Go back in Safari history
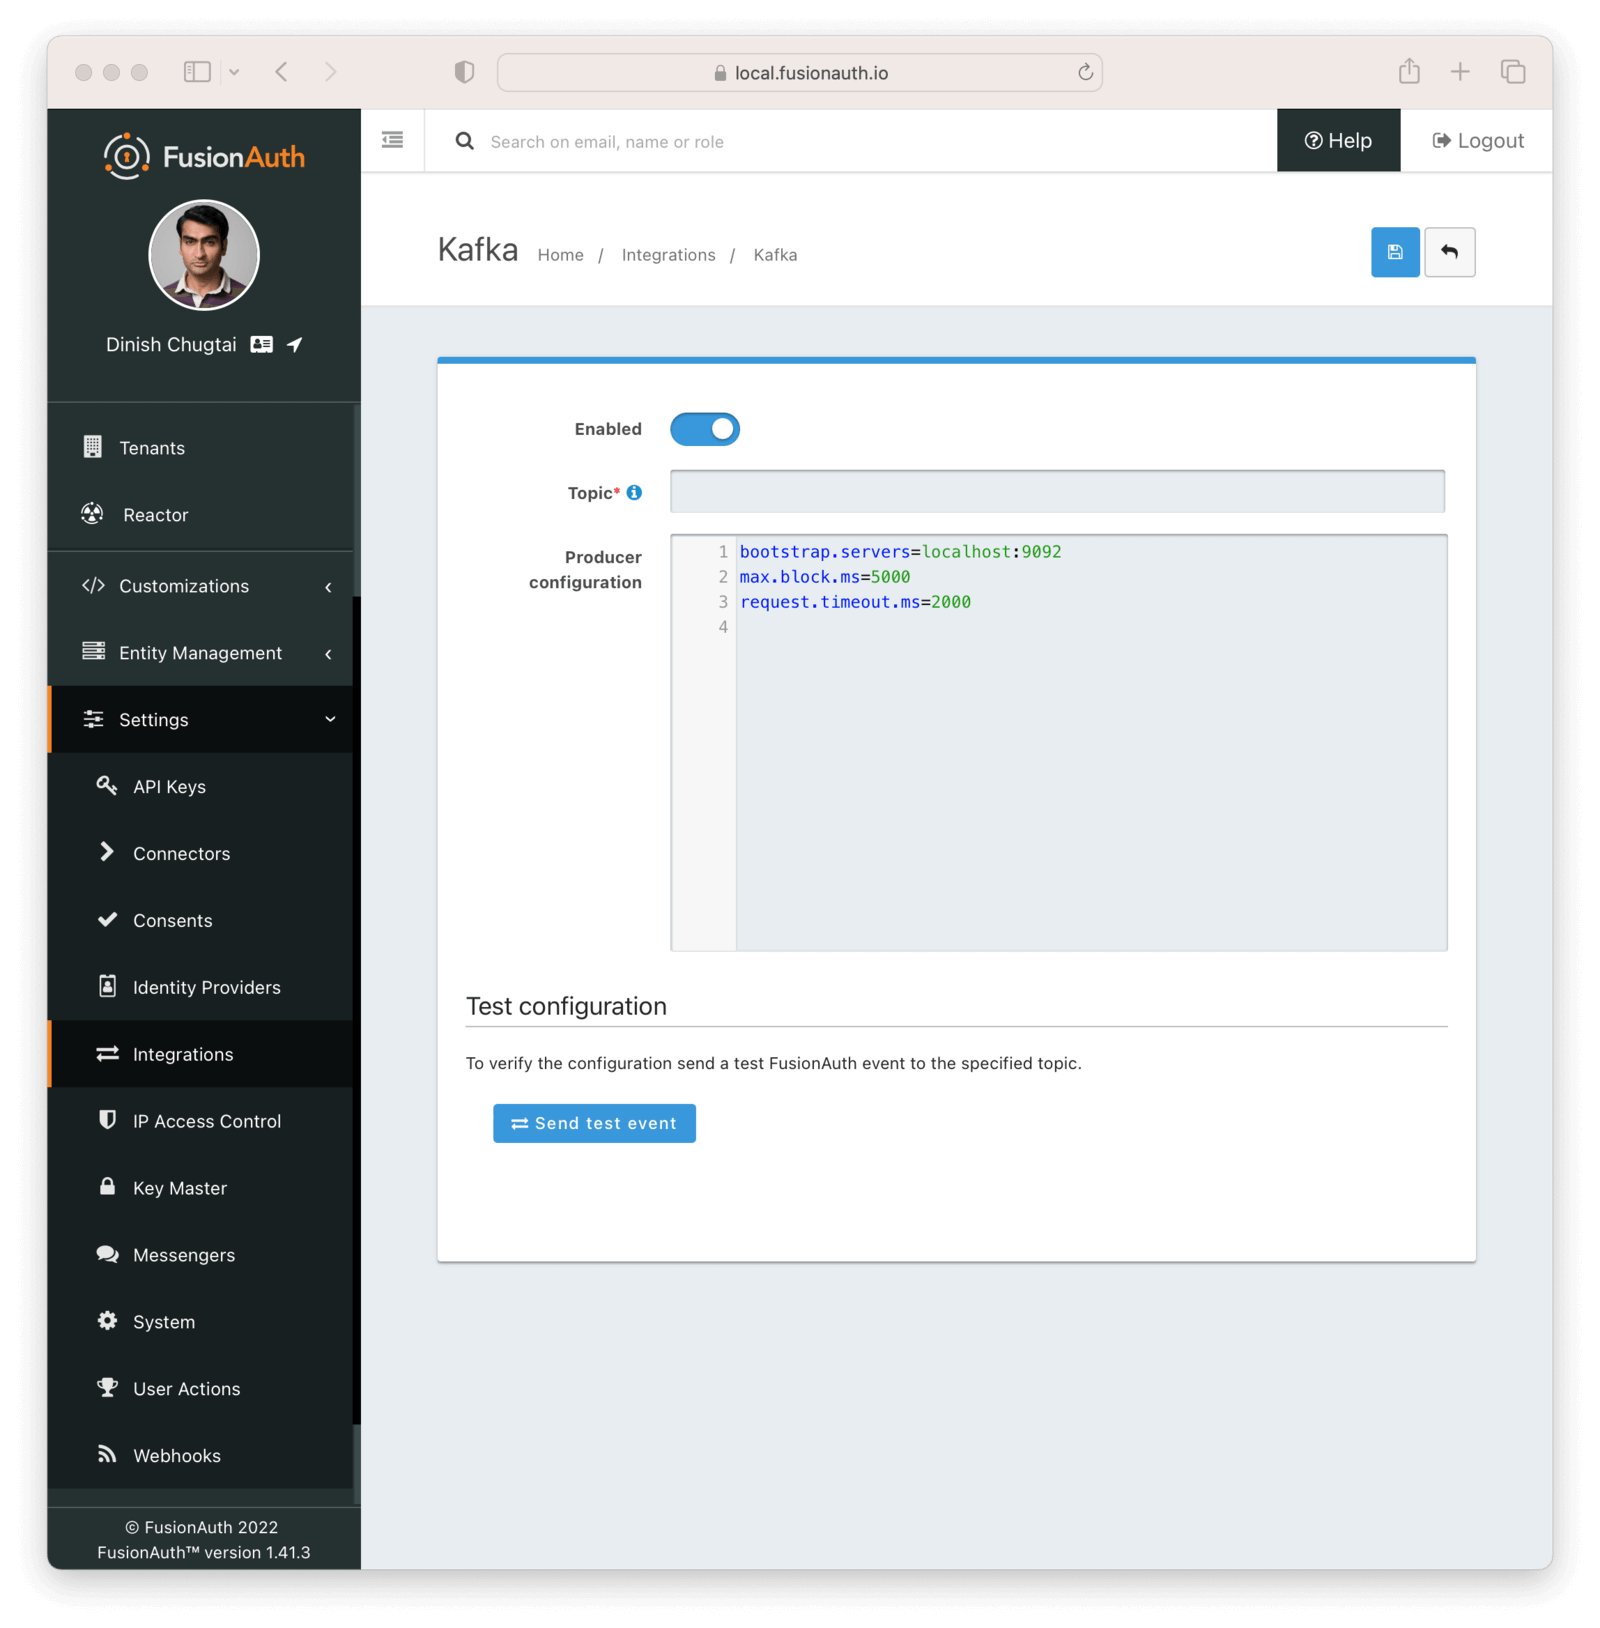The width and height of the screenshot is (1600, 1628). [282, 72]
